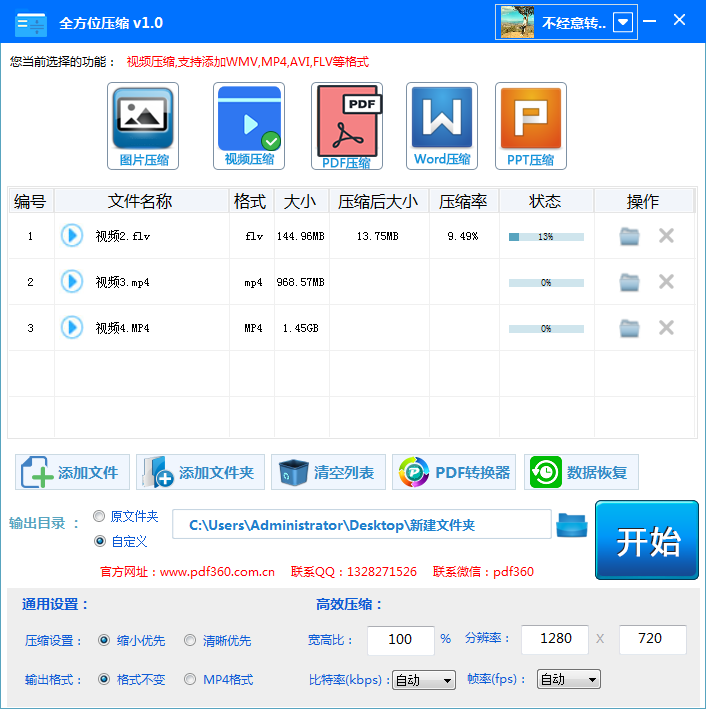Click the 编号 column header

[x=31, y=201]
